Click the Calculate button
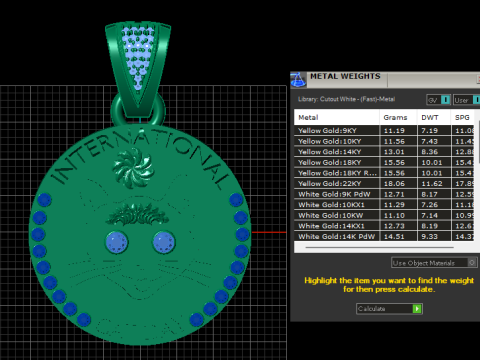 (389, 309)
